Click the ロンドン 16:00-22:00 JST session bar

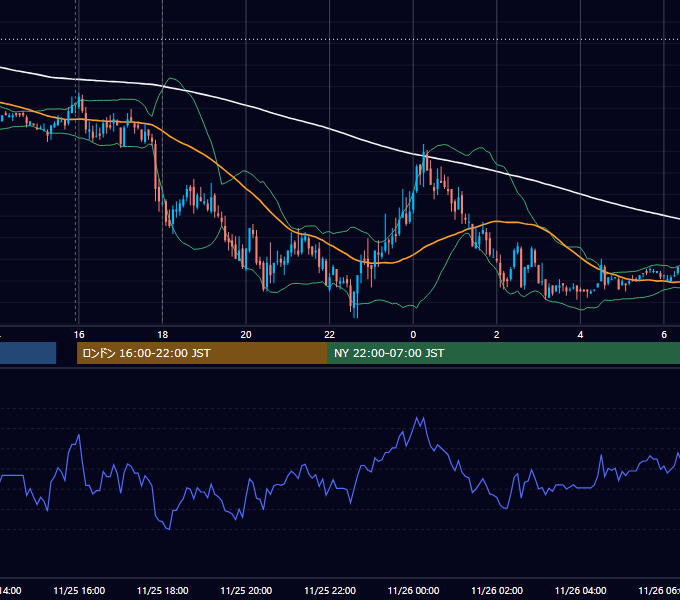pyautogui.click(x=202, y=353)
